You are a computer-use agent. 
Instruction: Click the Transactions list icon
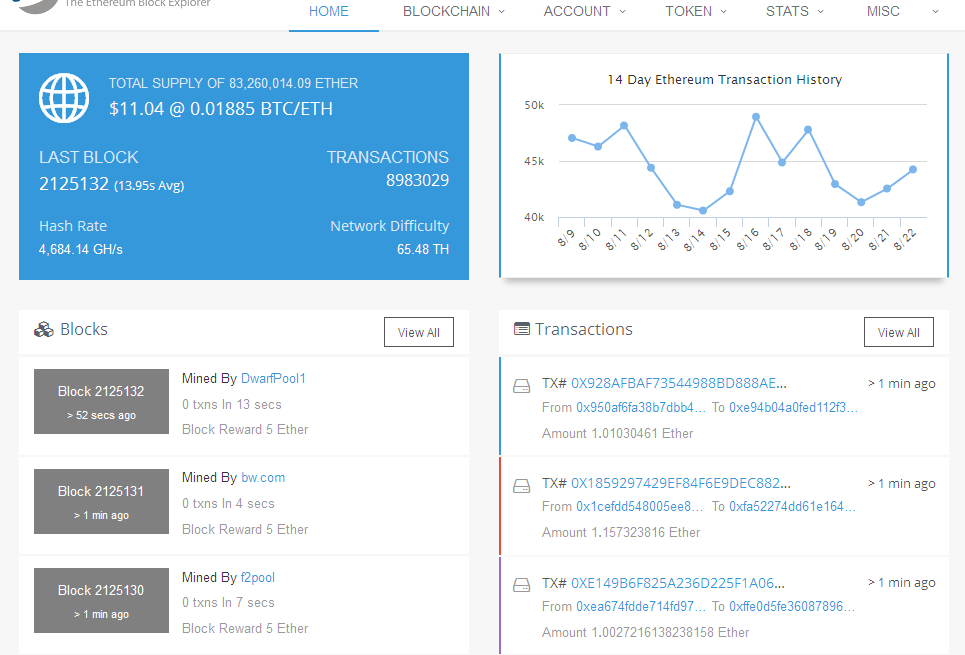click(521, 329)
